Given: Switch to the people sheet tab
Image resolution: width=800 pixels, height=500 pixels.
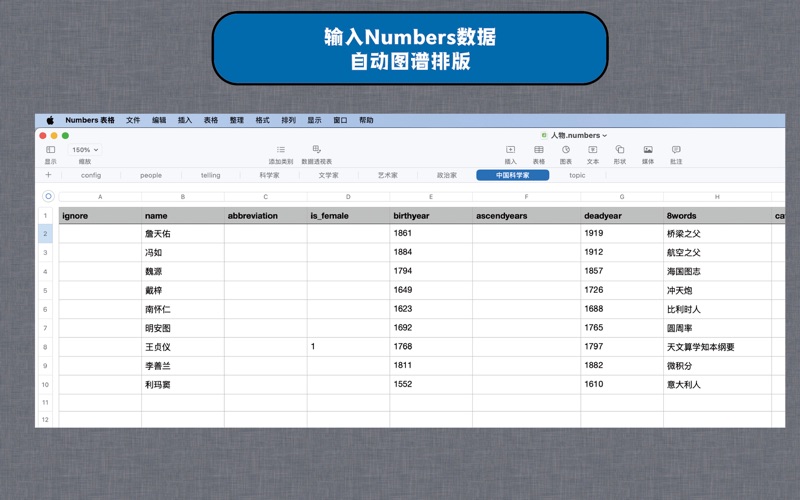Looking at the screenshot, I should tap(151, 175).
